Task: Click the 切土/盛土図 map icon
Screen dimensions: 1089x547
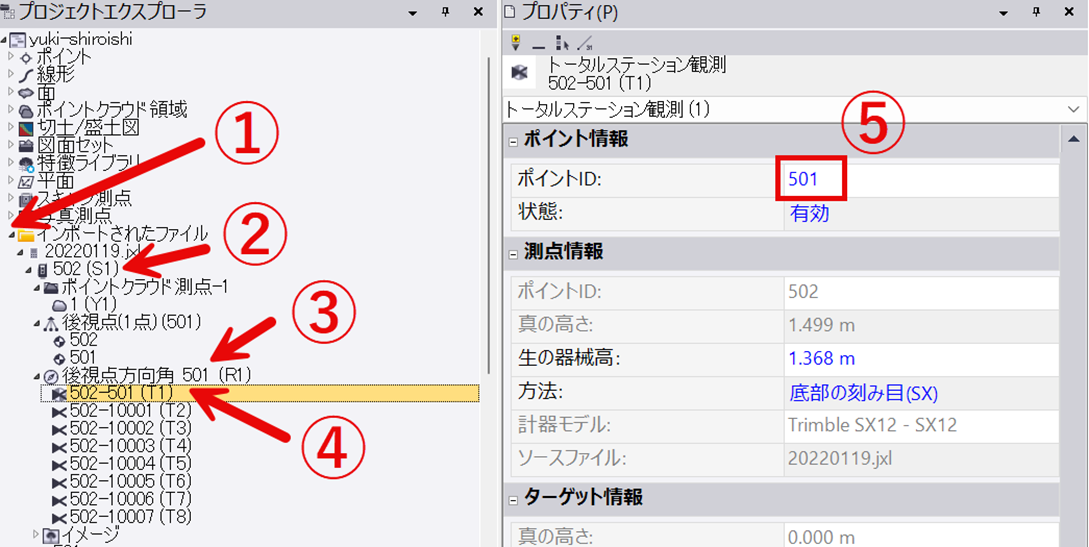Action: coord(26,128)
